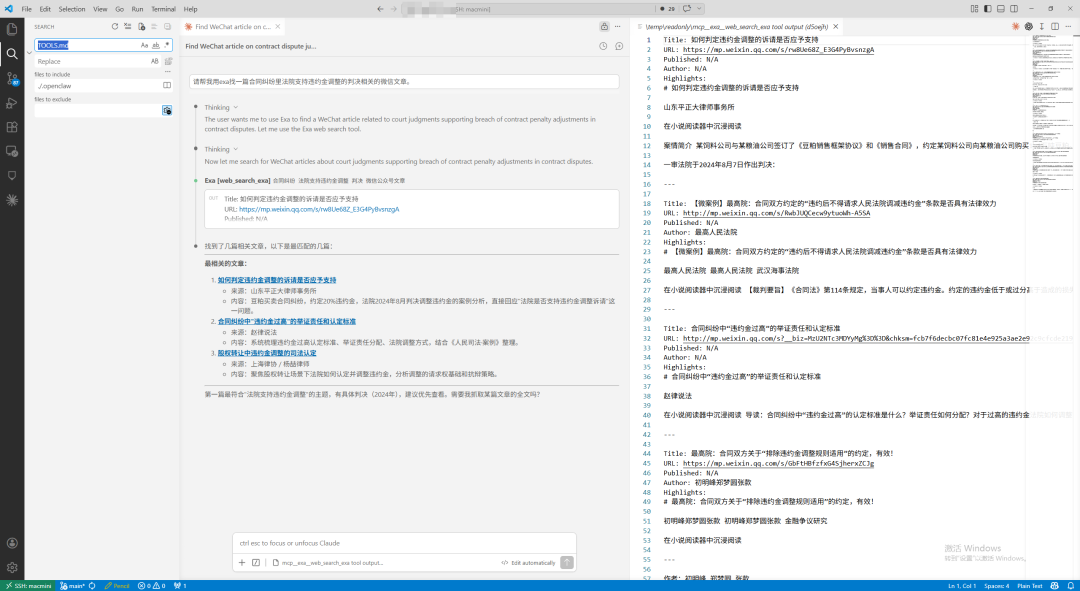This screenshot has width=1080, height=591.
Task: Open the Selection menu
Action: [72, 9]
